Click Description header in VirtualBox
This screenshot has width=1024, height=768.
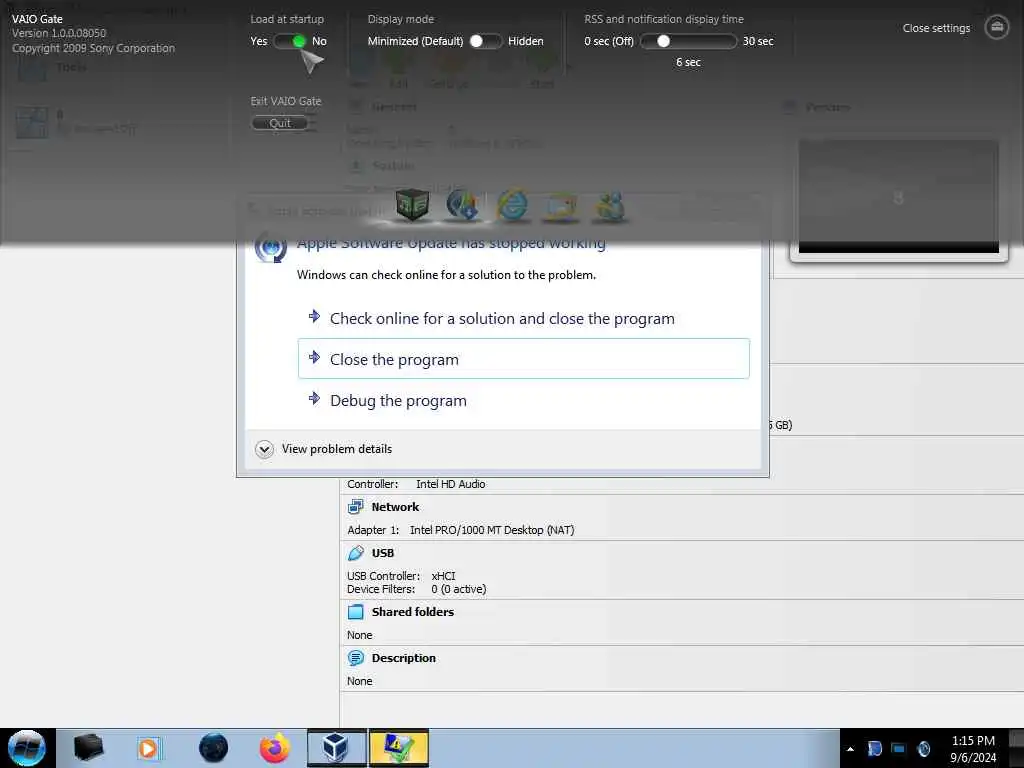click(x=404, y=658)
